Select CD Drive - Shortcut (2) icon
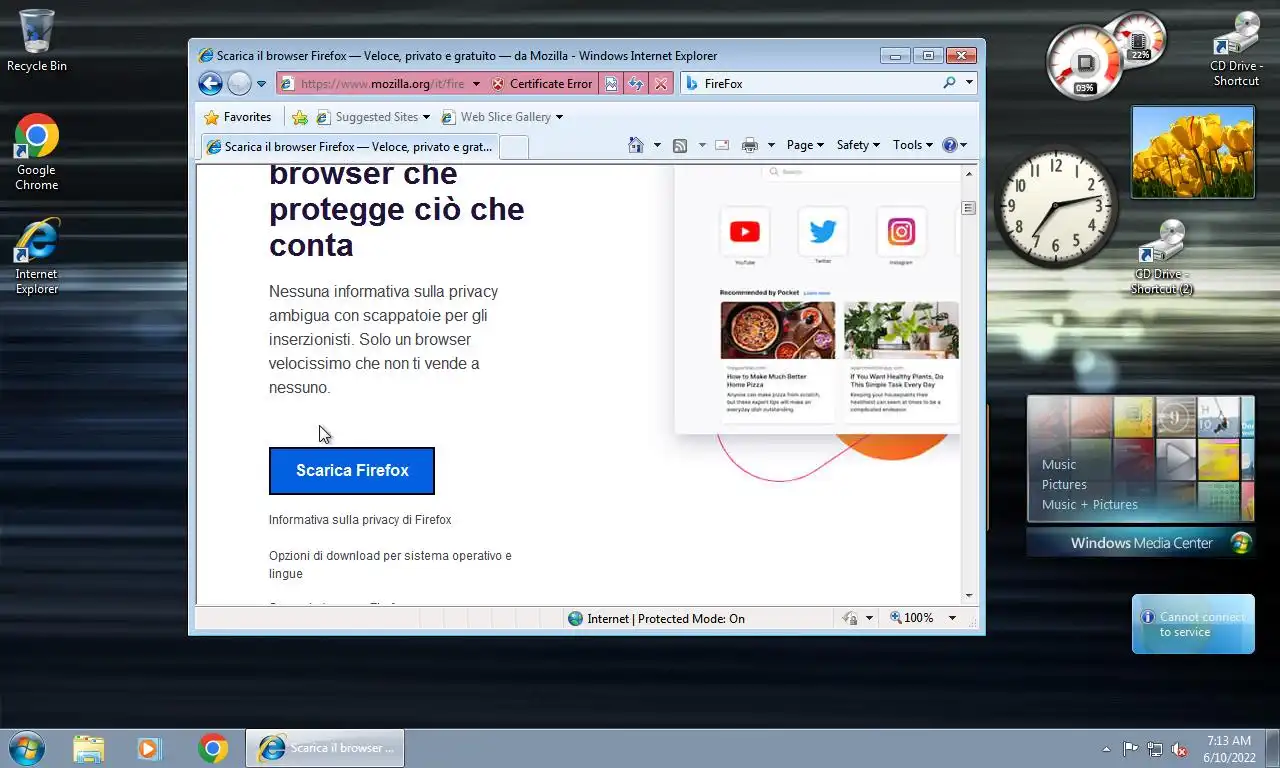 [x=1162, y=258]
